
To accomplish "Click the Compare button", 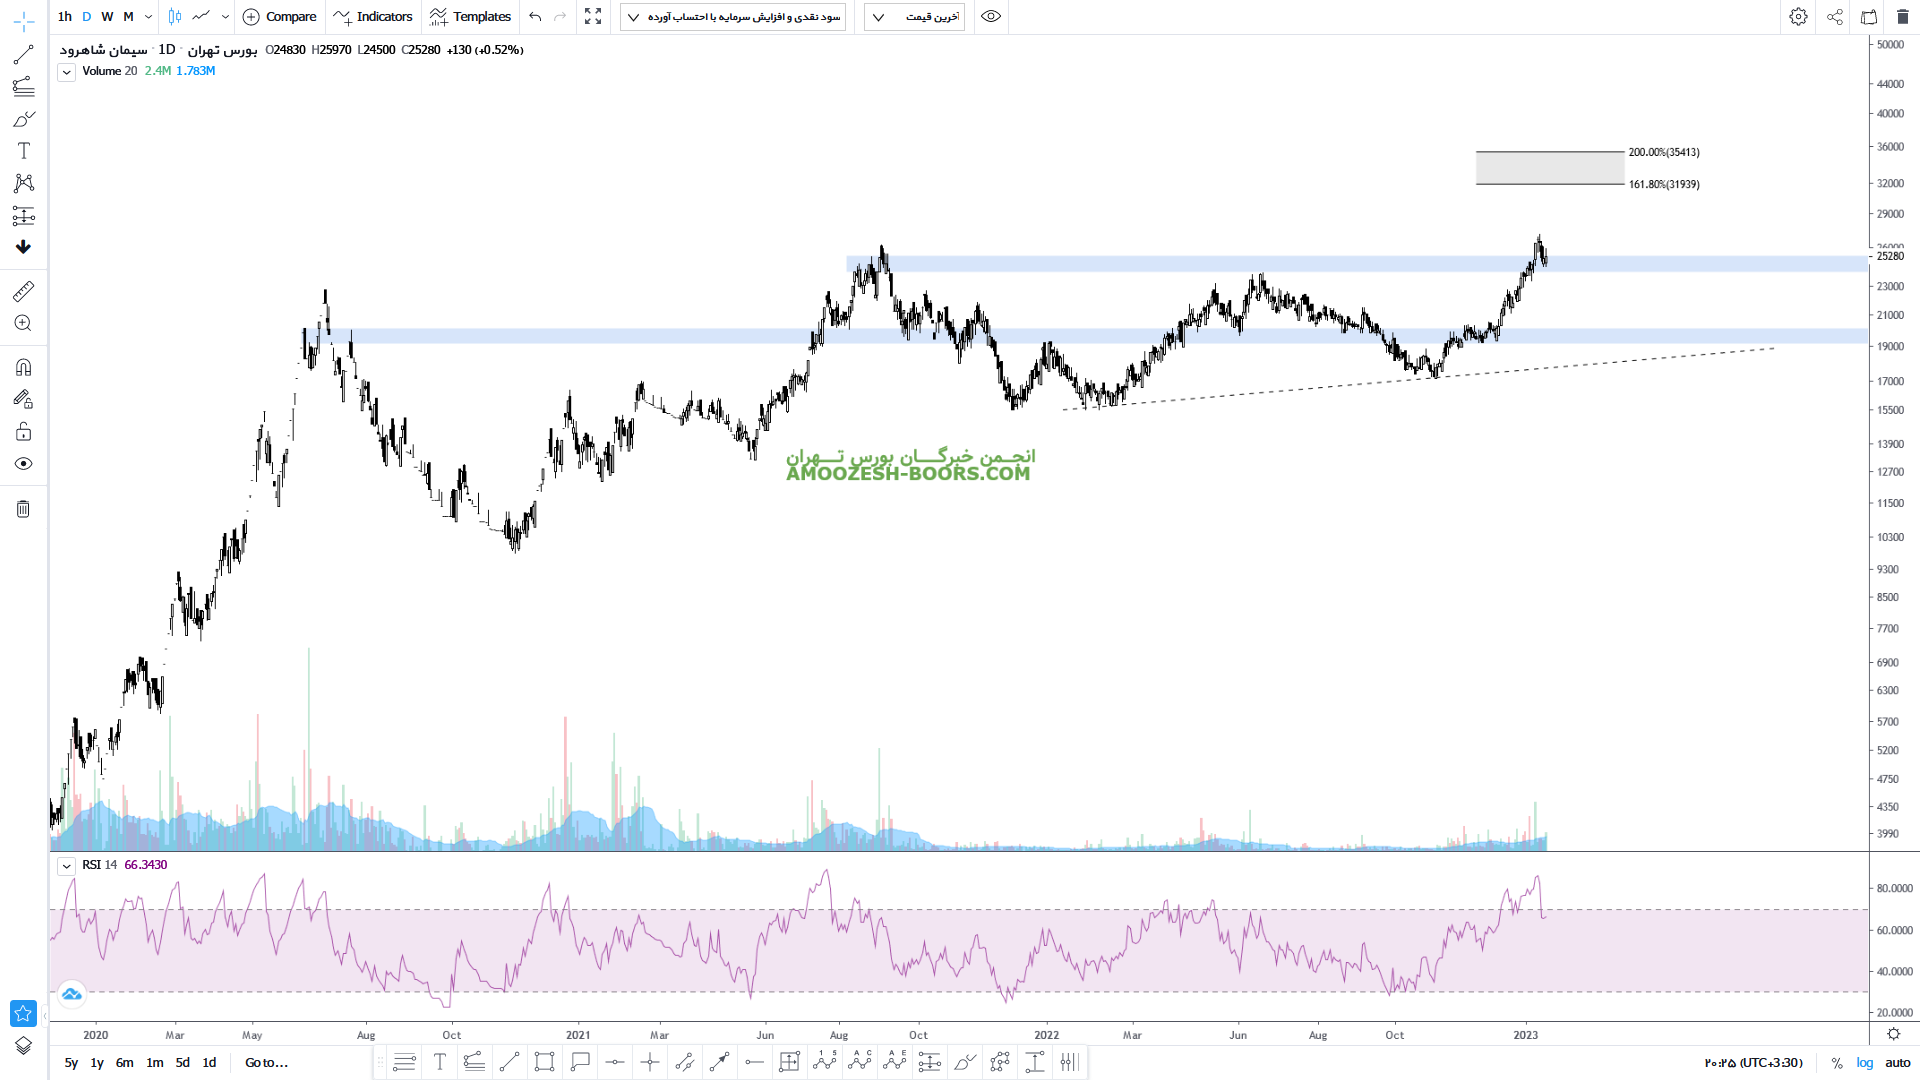I will tap(280, 16).
